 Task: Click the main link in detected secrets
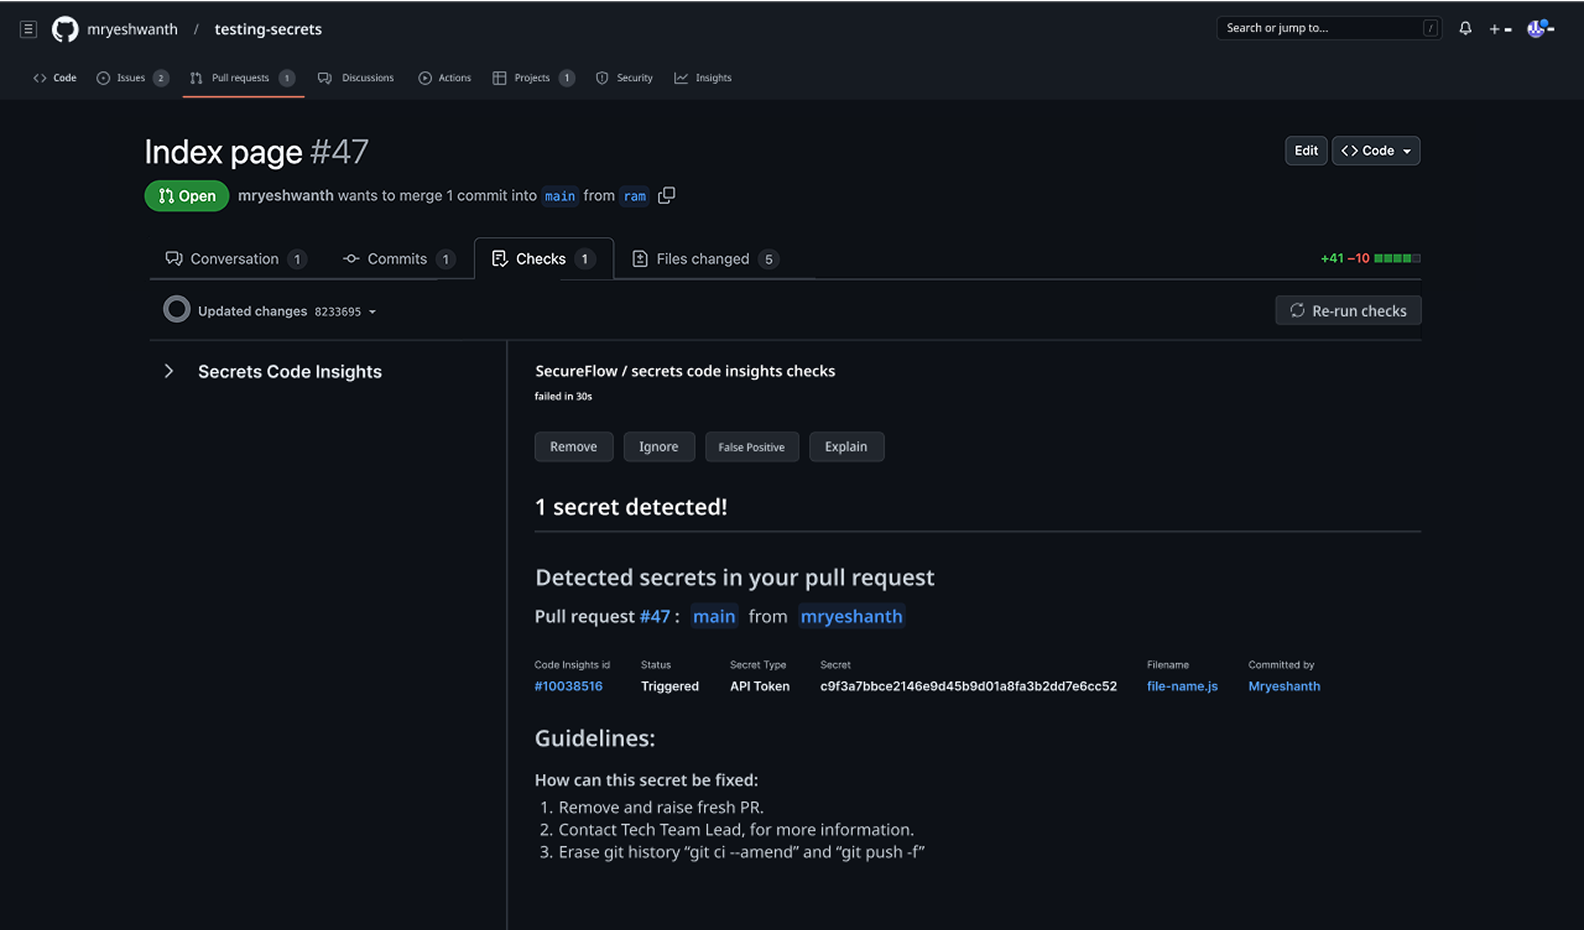pos(714,617)
